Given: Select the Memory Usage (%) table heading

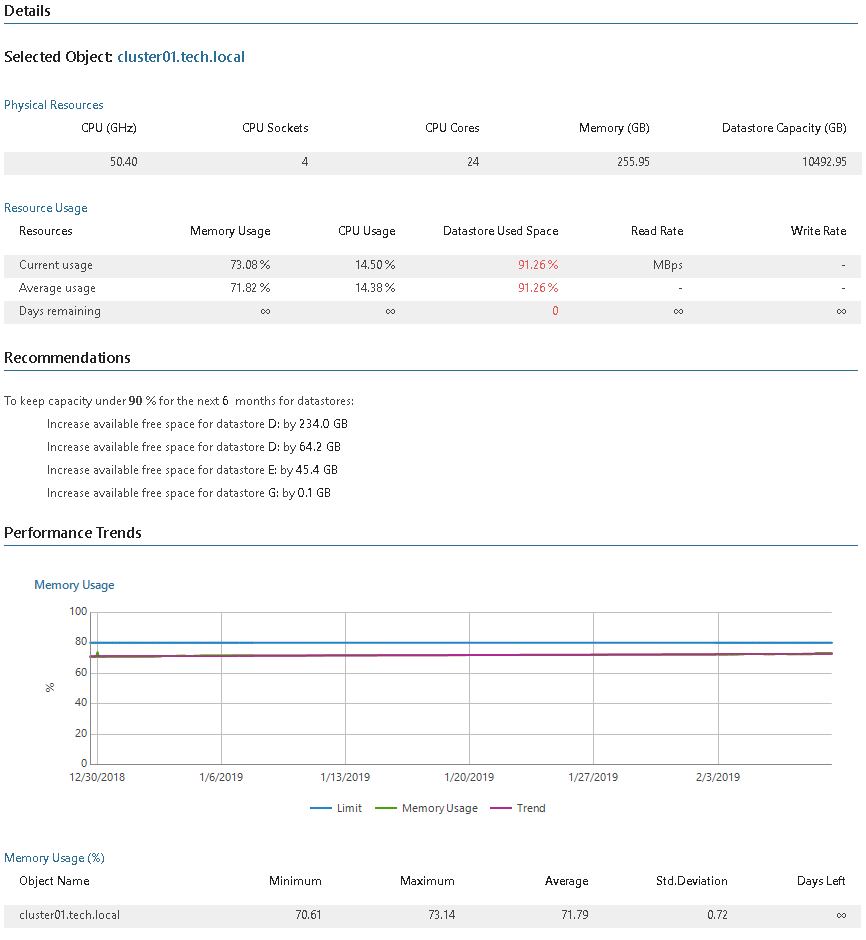Looking at the screenshot, I should [x=55, y=858].
